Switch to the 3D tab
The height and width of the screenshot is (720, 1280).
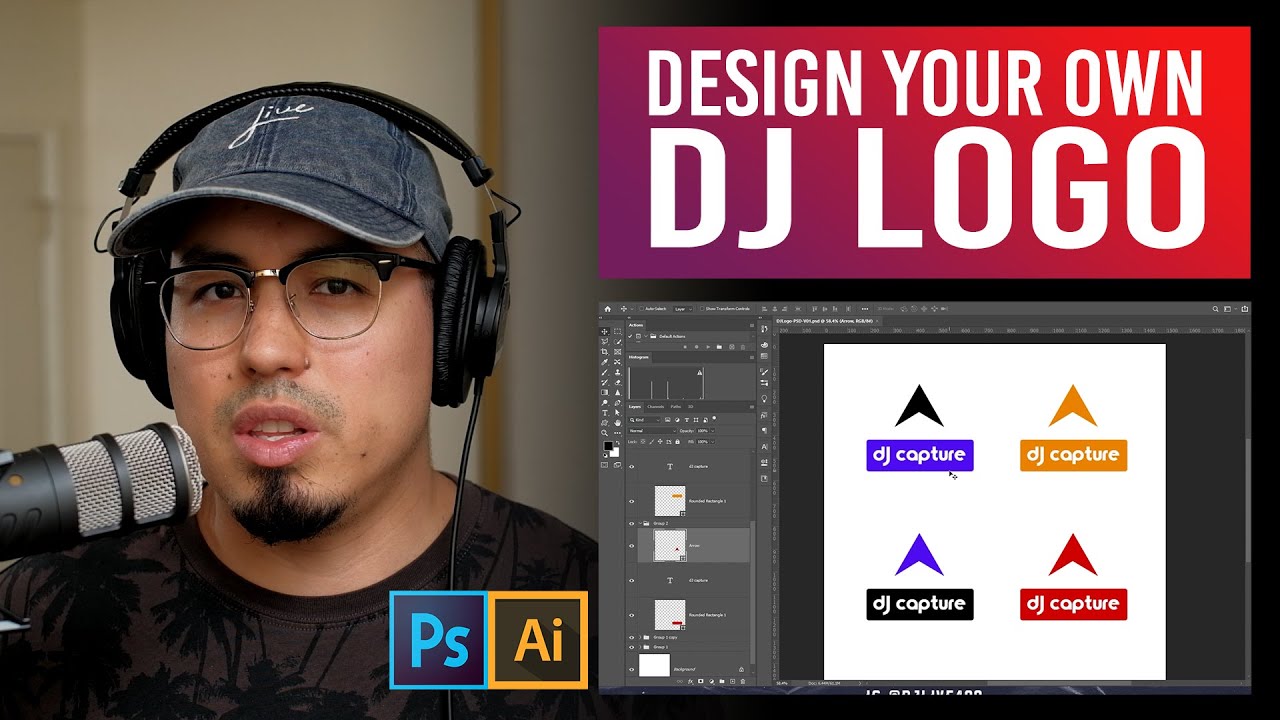690,407
